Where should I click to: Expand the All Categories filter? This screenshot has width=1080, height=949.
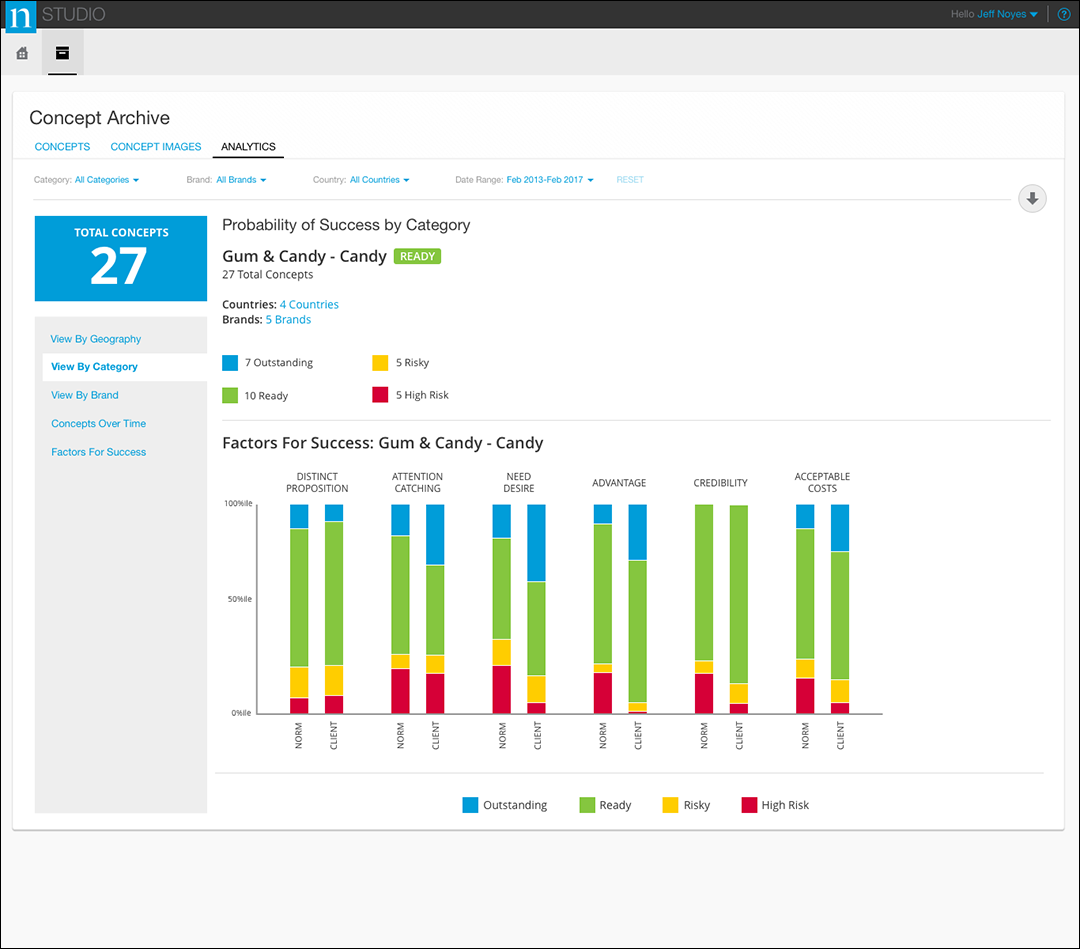pyautogui.click(x=107, y=180)
